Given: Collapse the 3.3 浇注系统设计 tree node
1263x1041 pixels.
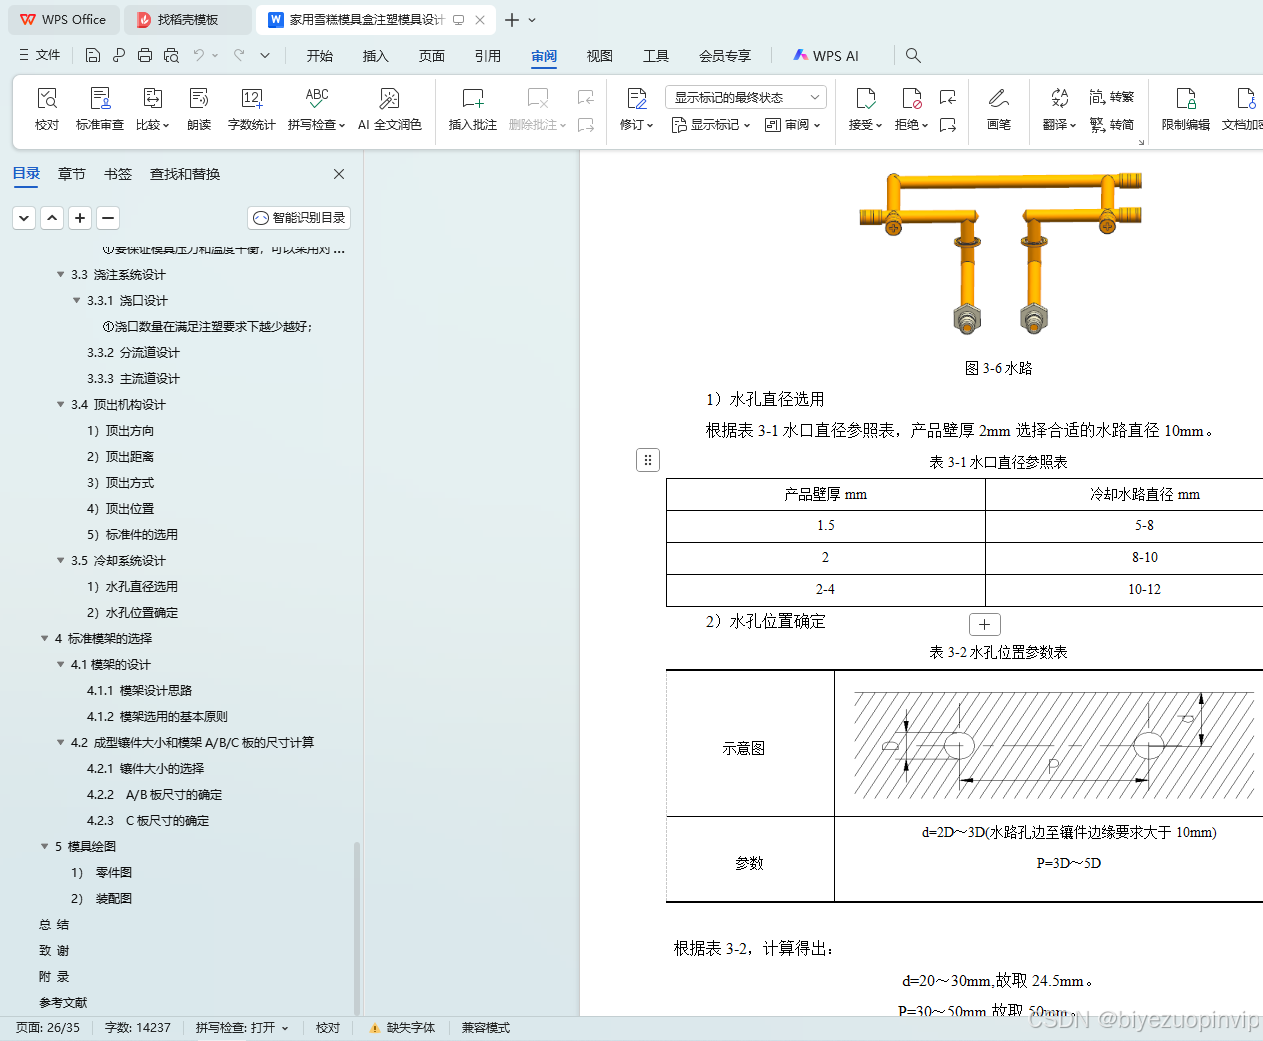Looking at the screenshot, I should click(x=61, y=274).
